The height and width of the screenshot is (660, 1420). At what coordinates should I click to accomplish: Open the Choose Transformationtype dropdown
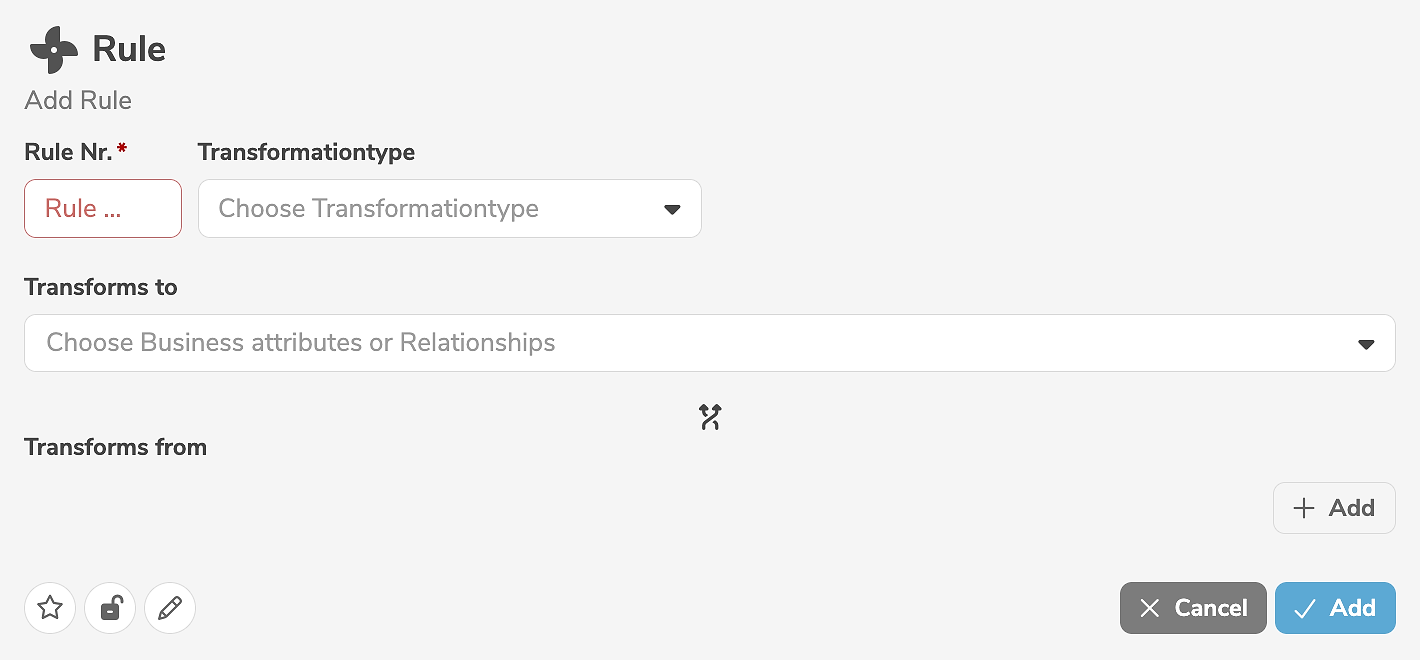pyautogui.click(x=430, y=209)
